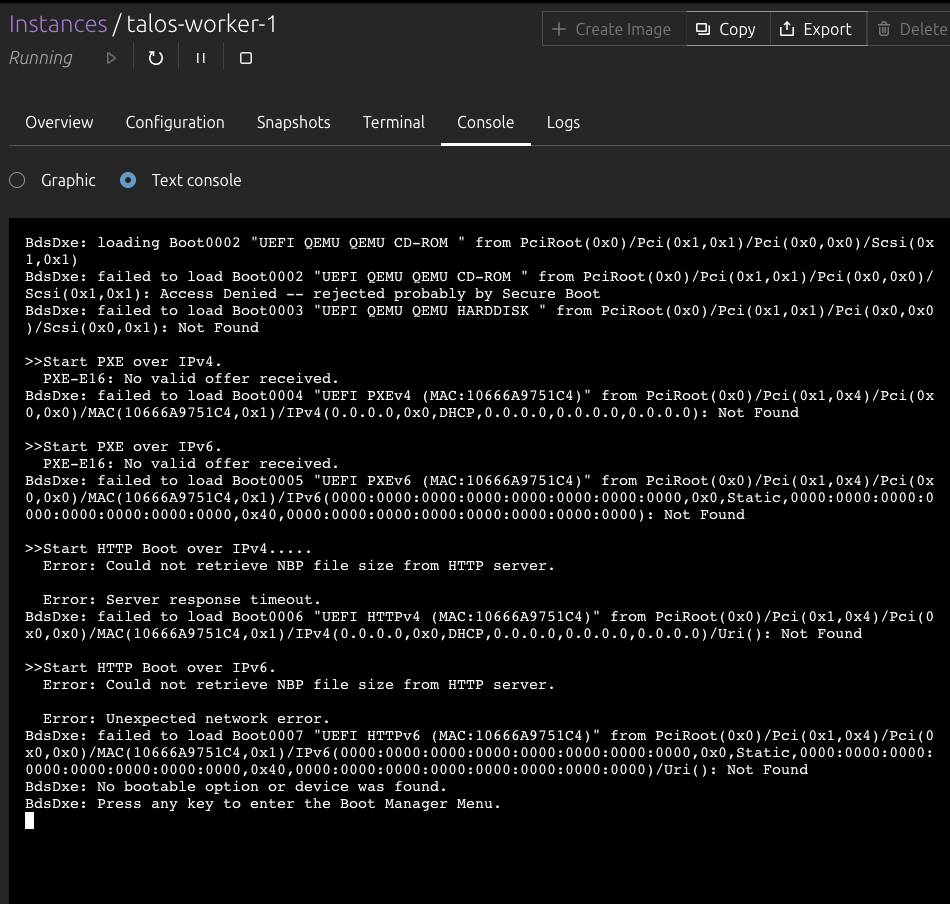Open the Logs tab
The height and width of the screenshot is (904, 950).
(x=563, y=122)
